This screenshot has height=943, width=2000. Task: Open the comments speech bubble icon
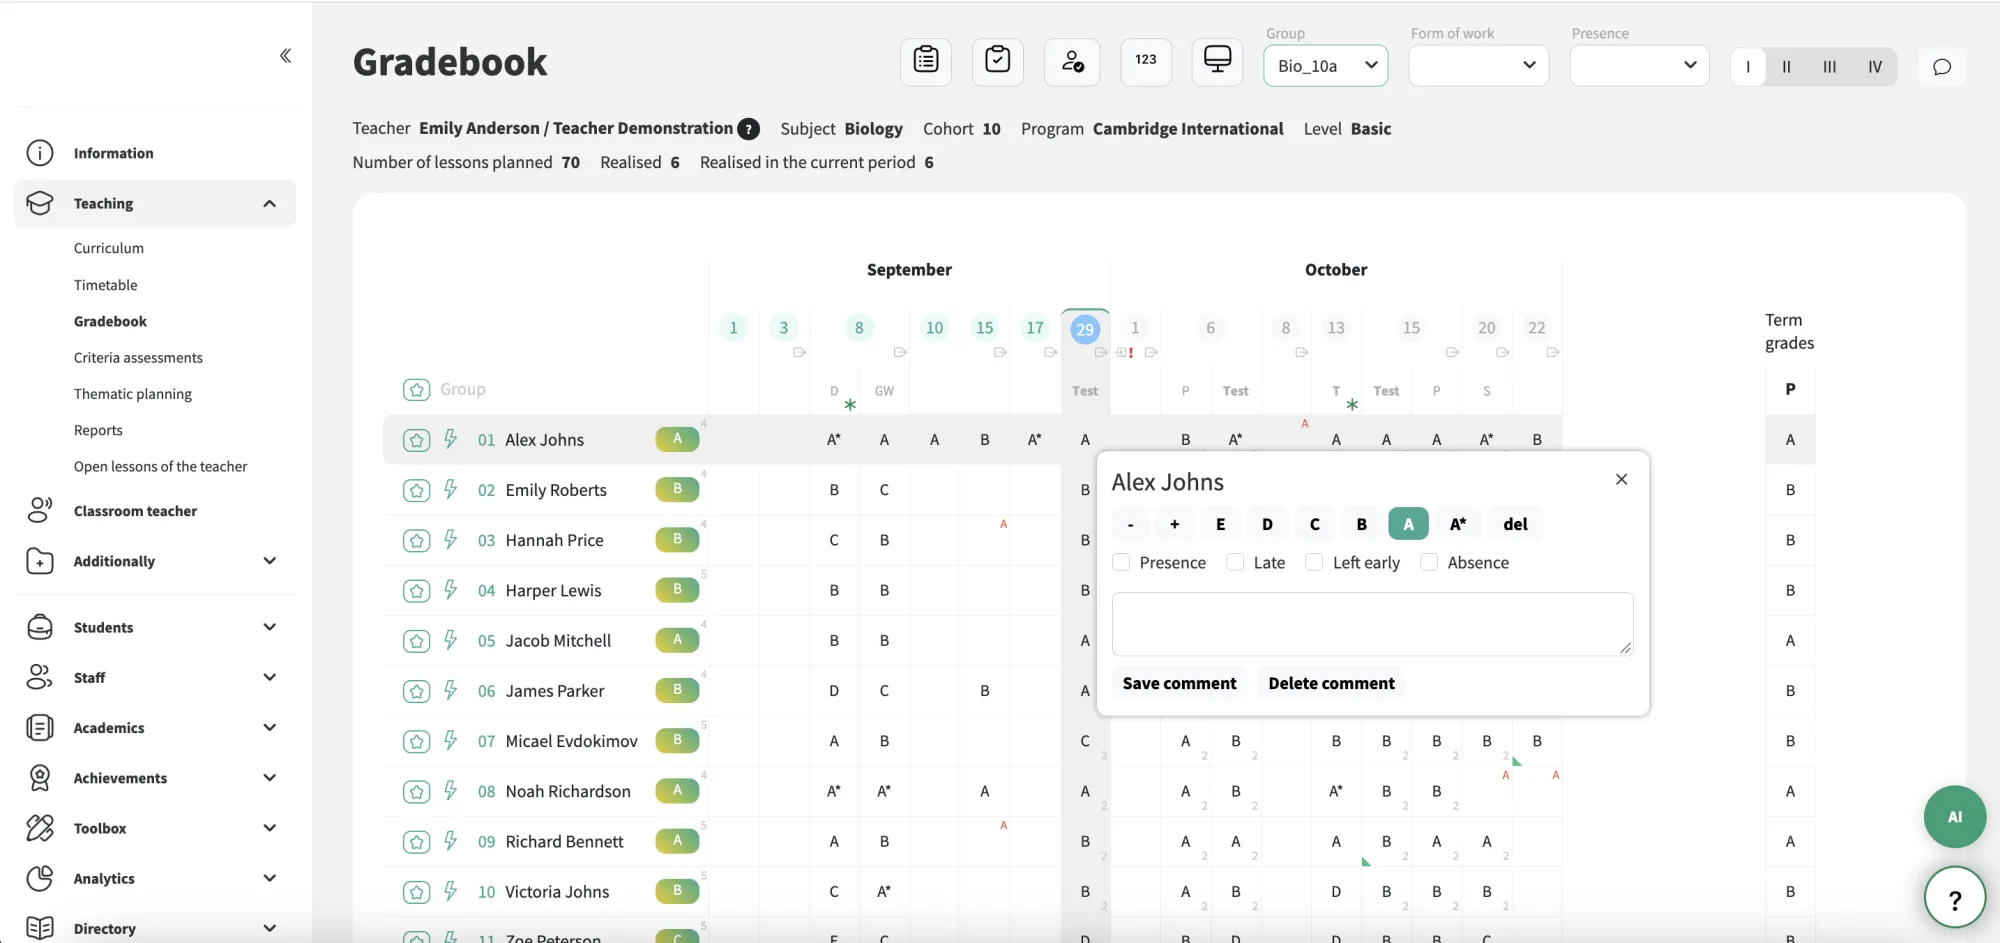click(x=1942, y=67)
